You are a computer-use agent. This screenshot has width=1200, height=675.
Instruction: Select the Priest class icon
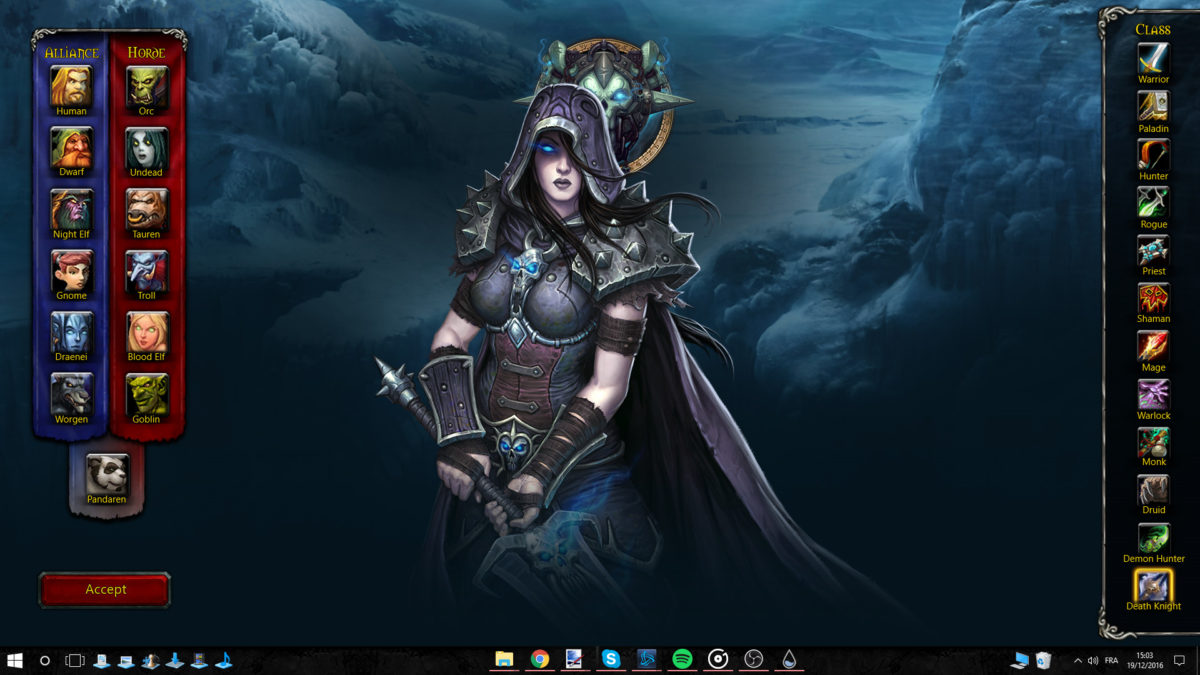tap(1152, 250)
